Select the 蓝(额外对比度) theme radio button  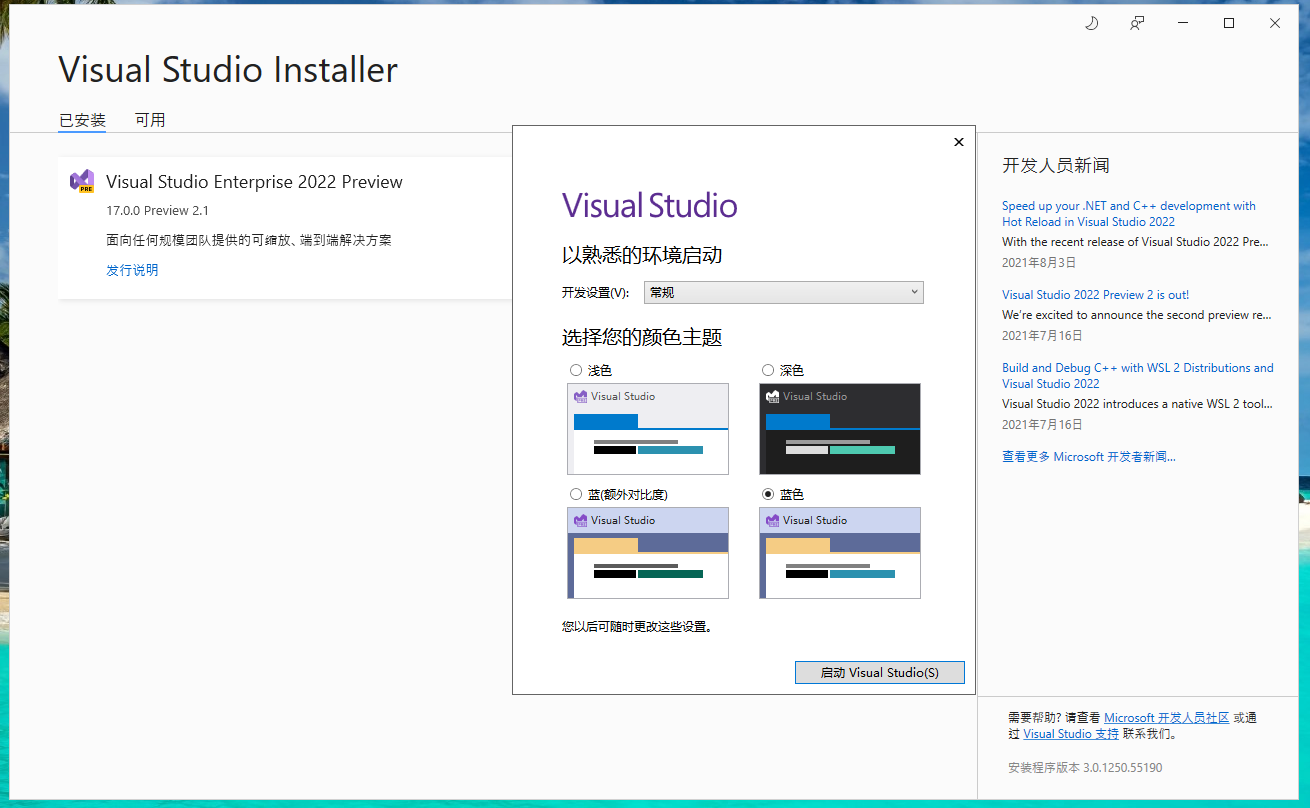[x=576, y=494]
